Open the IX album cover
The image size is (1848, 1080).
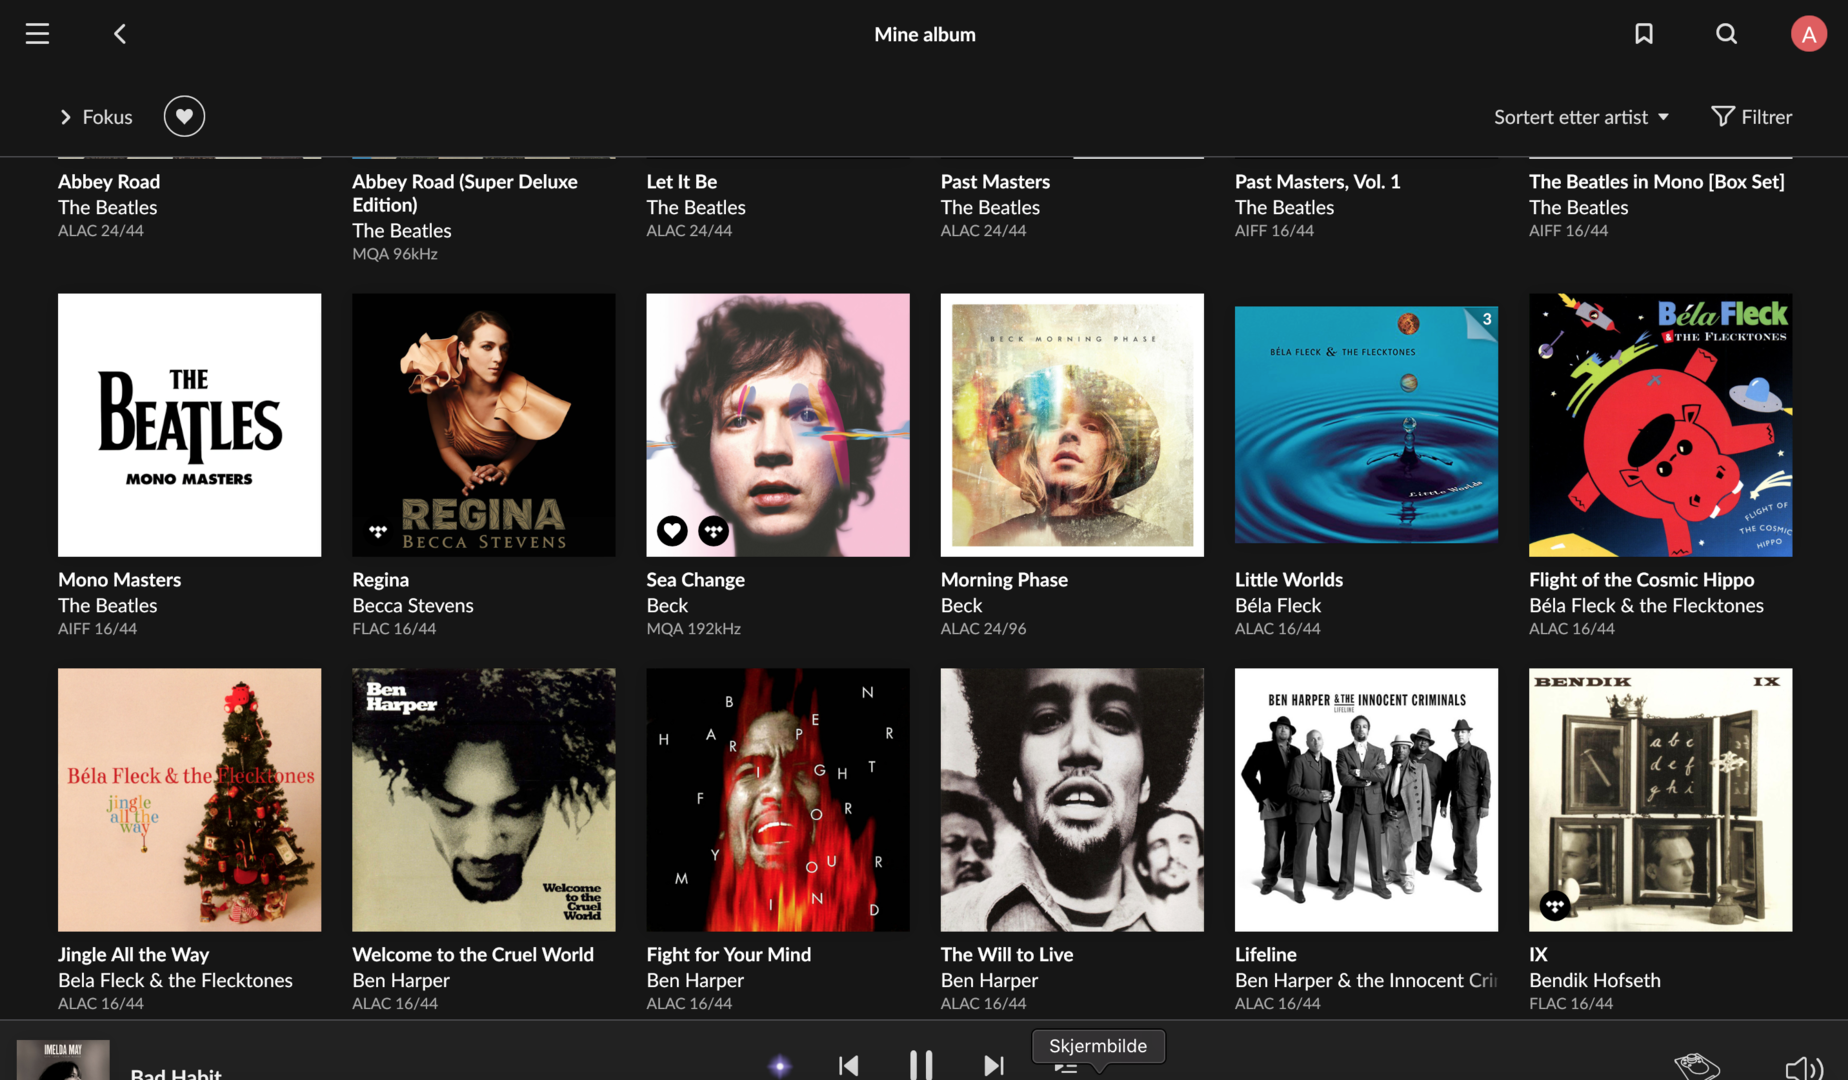1661,800
